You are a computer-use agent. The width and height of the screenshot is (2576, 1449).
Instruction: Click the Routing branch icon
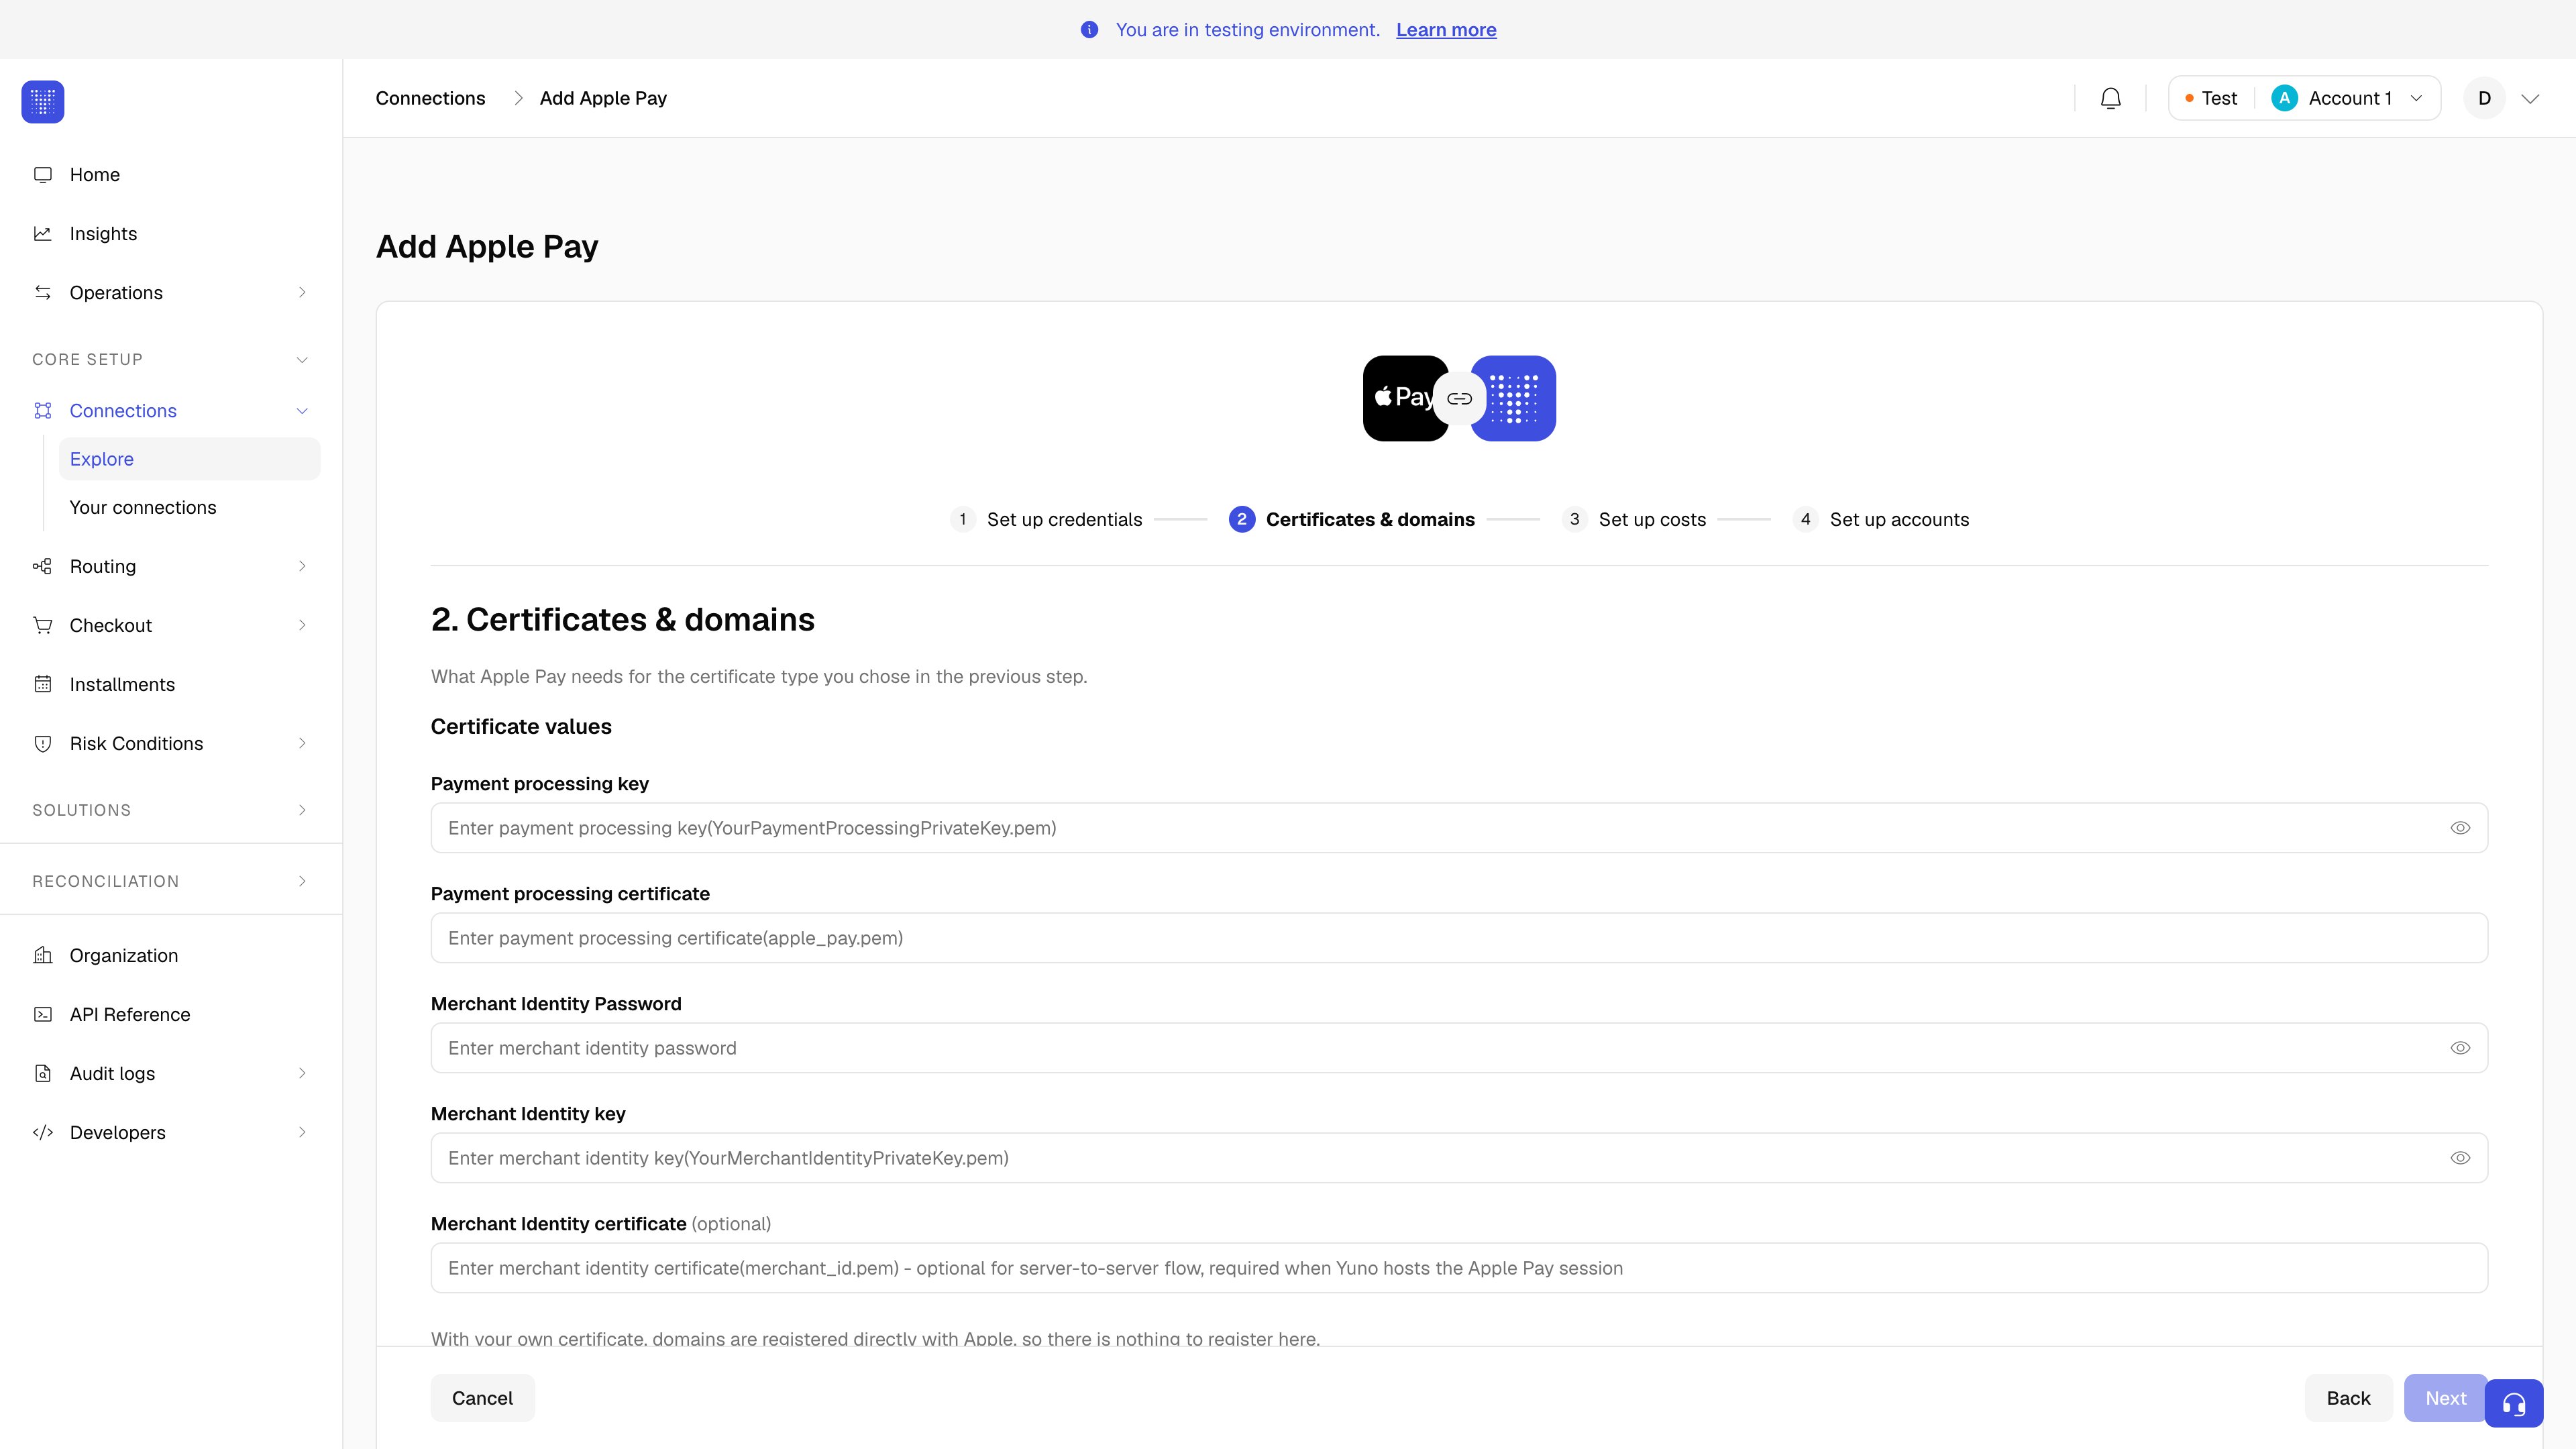click(x=43, y=567)
